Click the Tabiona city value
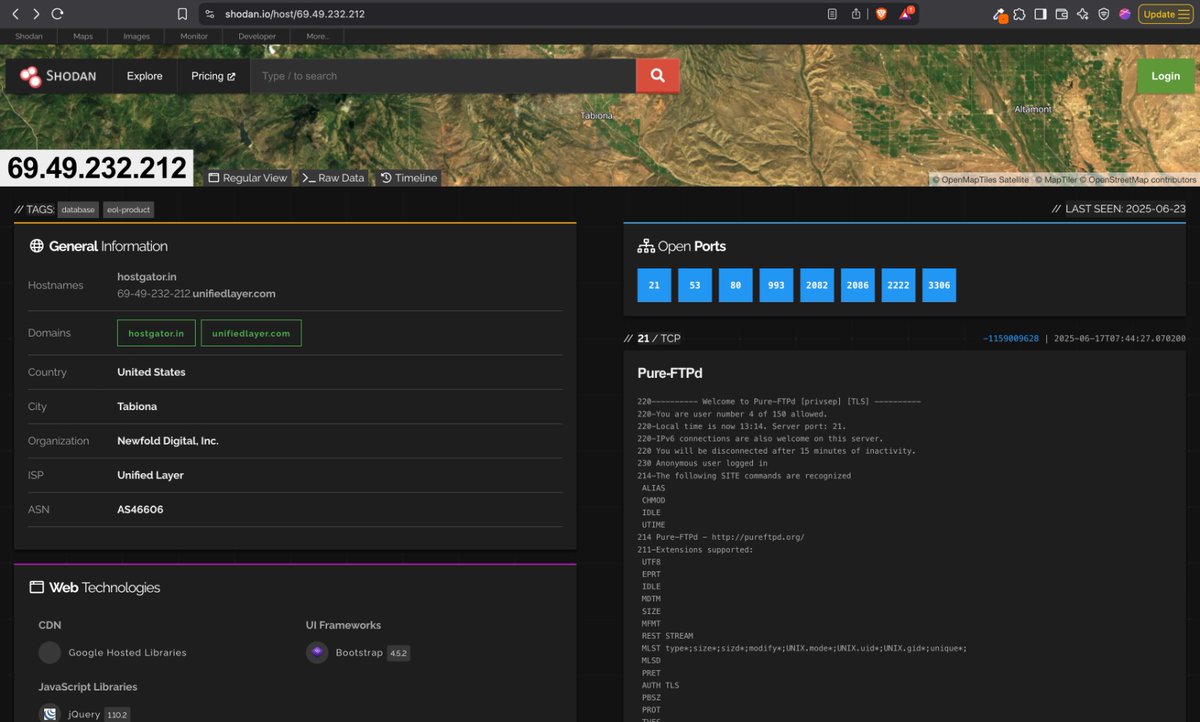The height and width of the screenshot is (722, 1200). pyautogui.click(x=137, y=407)
